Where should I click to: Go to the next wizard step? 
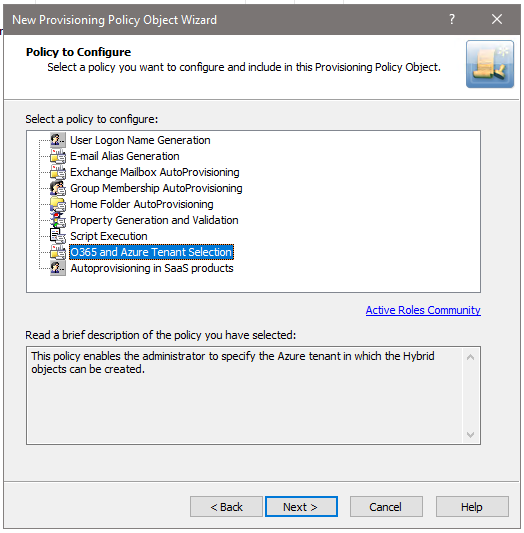pos(301,506)
